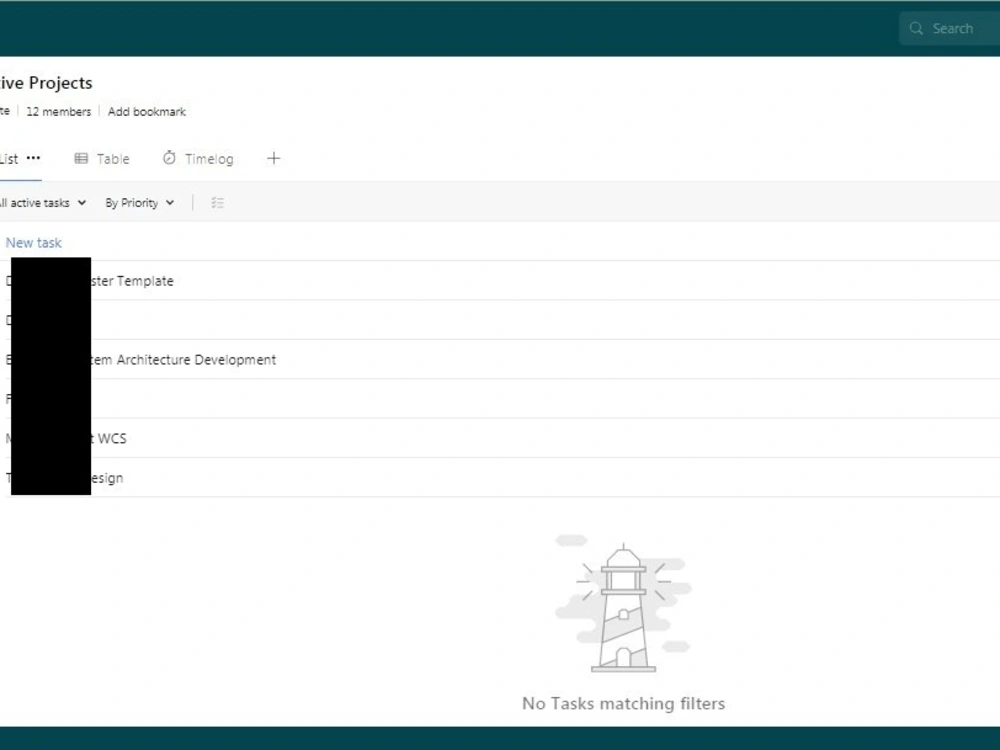This screenshot has width=1000, height=750.
Task: Click the Projects page title
Action: click(x=46, y=83)
